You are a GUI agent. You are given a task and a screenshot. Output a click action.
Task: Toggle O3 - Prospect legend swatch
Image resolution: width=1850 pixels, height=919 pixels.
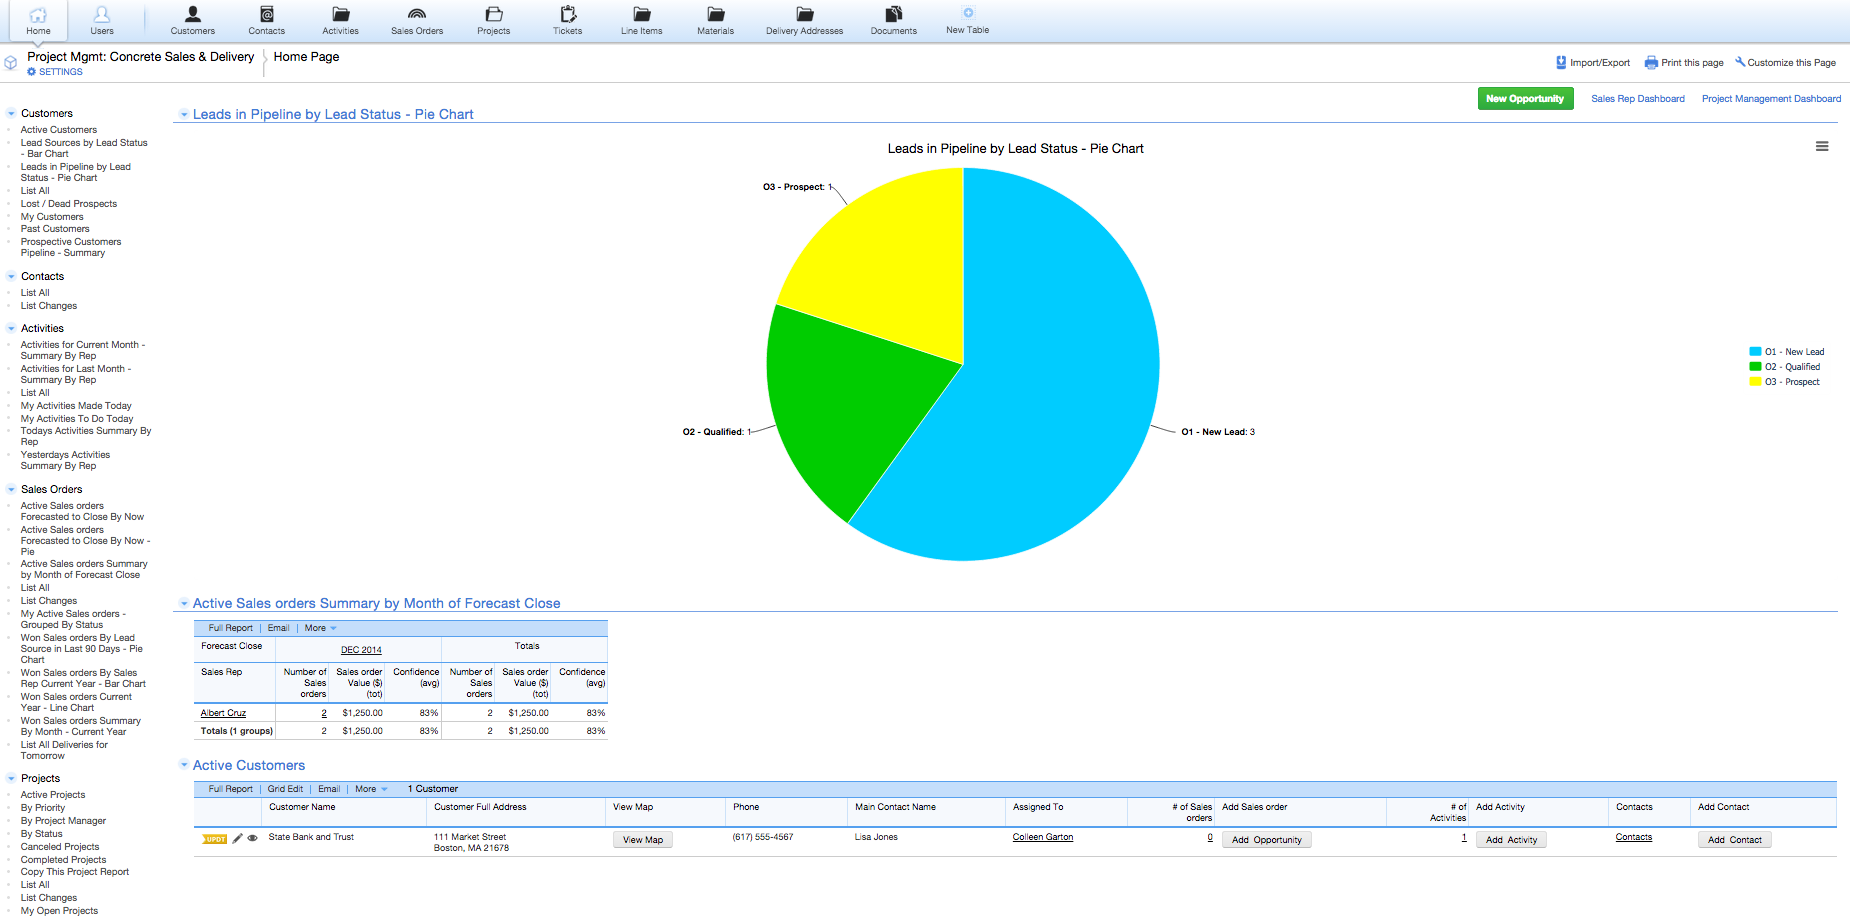click(x=1755, y=382)
